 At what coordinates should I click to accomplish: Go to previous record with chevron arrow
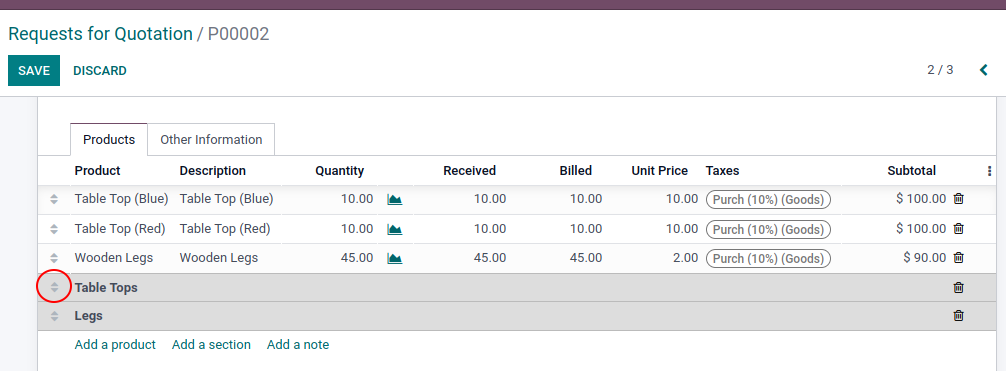pyautogui.click(x=984, y=70)
